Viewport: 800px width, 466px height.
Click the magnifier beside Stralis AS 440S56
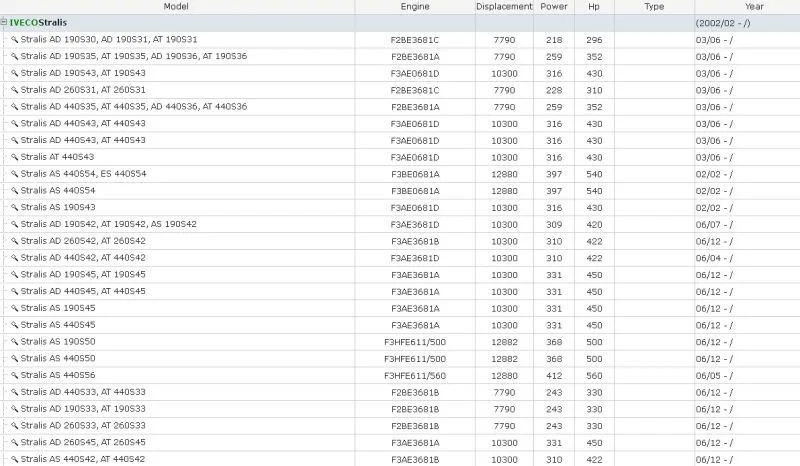(14, 376)
